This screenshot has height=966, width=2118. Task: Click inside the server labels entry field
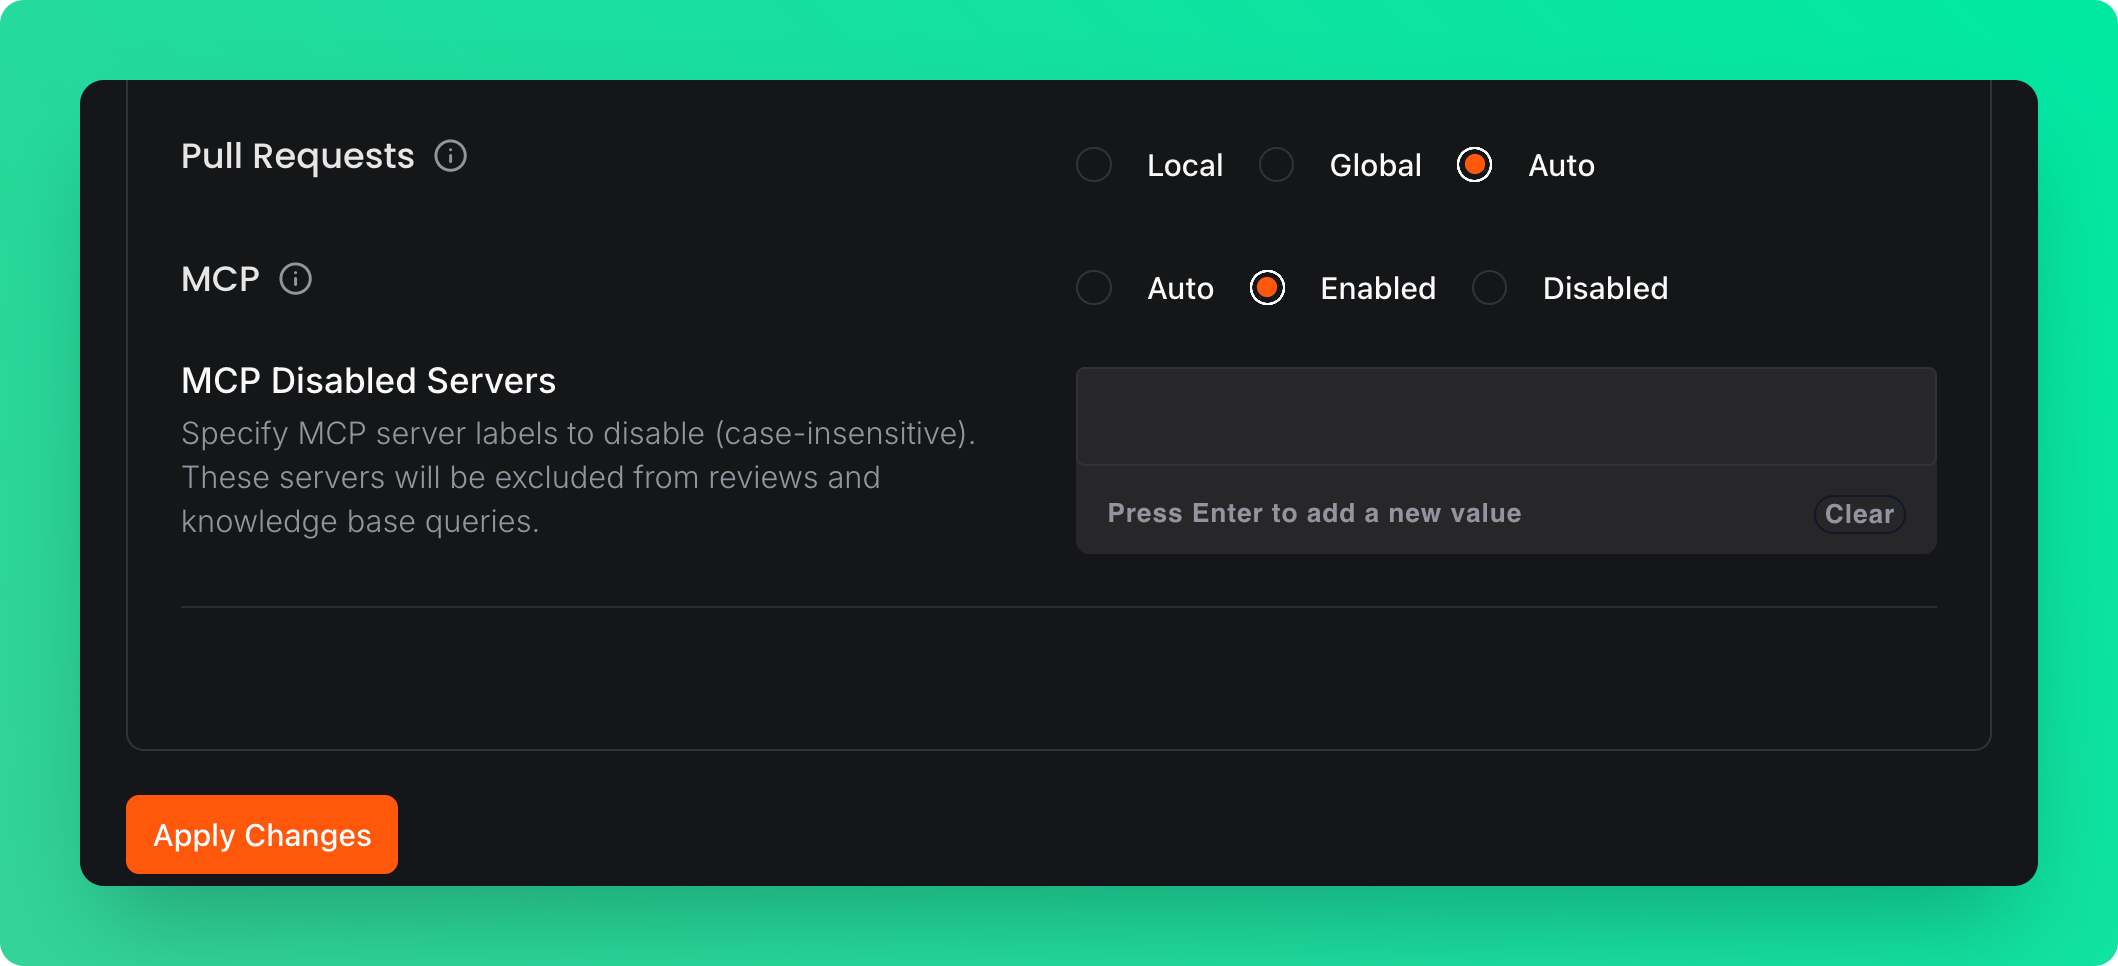(1505, 415)
